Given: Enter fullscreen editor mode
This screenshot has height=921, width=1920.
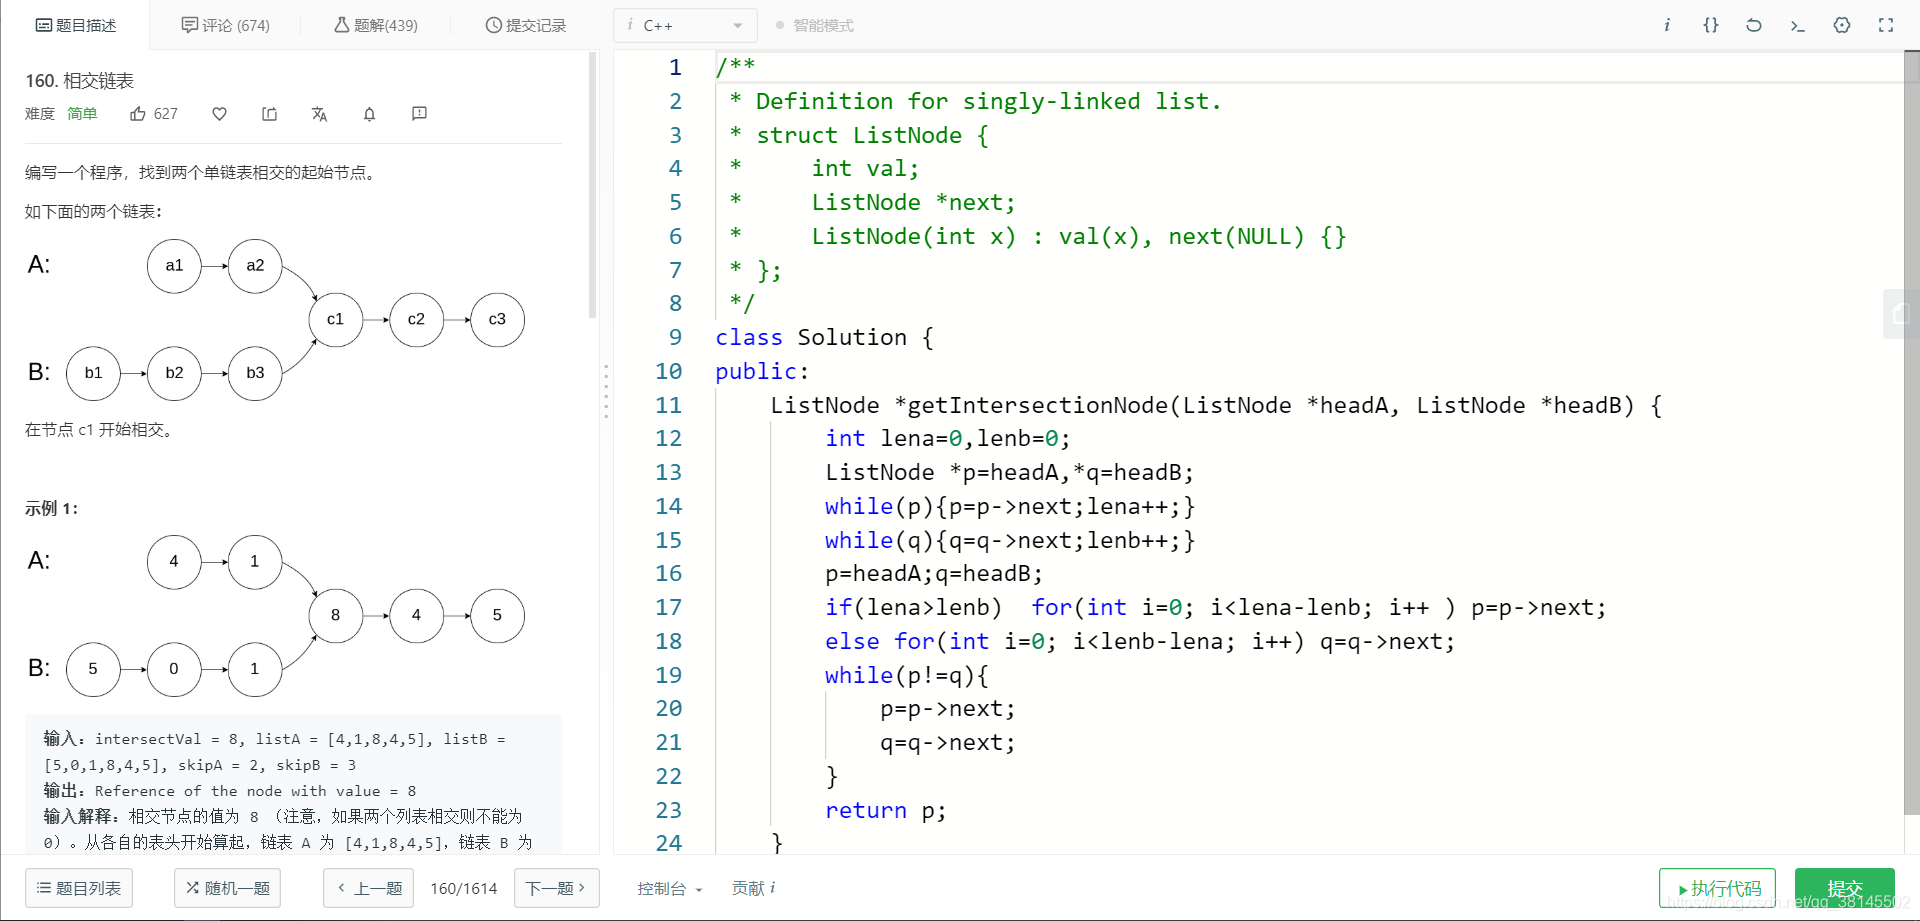Looking at the screenshot, I should tap(1886, 25).
